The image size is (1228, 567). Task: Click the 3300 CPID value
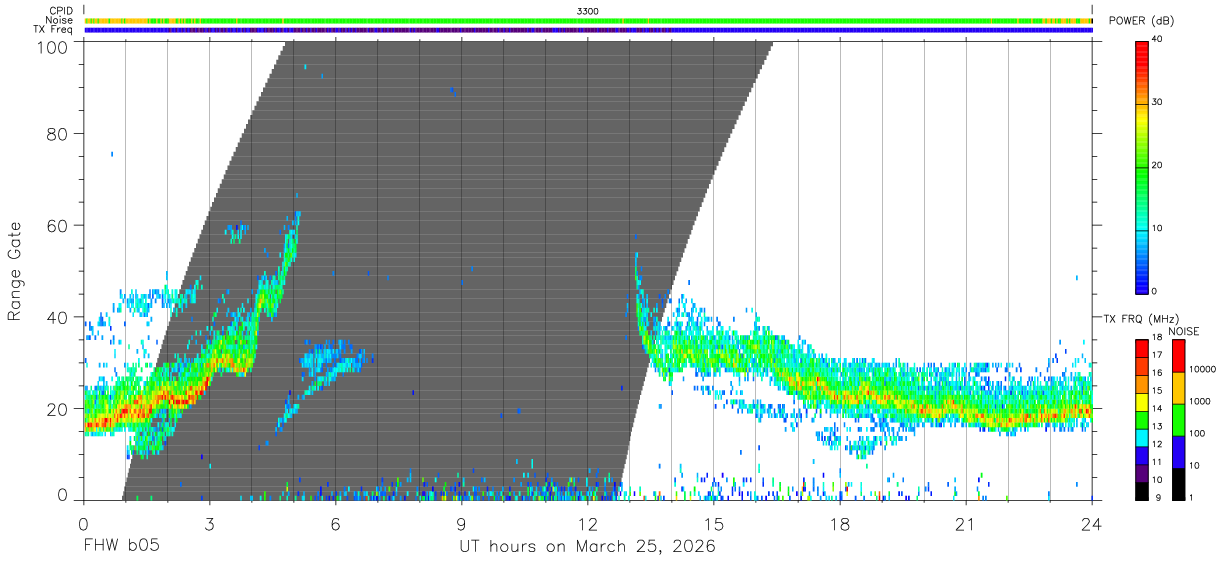coord(588,11)
